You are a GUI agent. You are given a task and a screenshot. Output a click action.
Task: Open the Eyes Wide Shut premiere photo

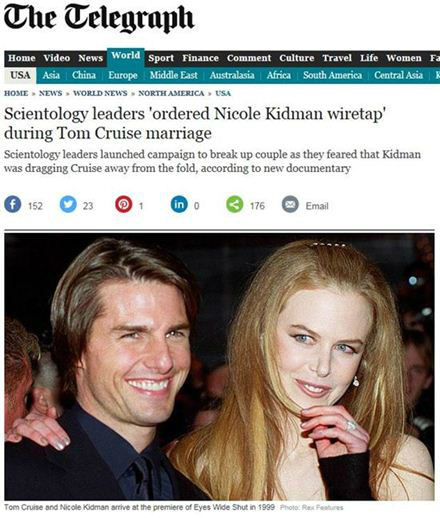[x=219, y=366]
